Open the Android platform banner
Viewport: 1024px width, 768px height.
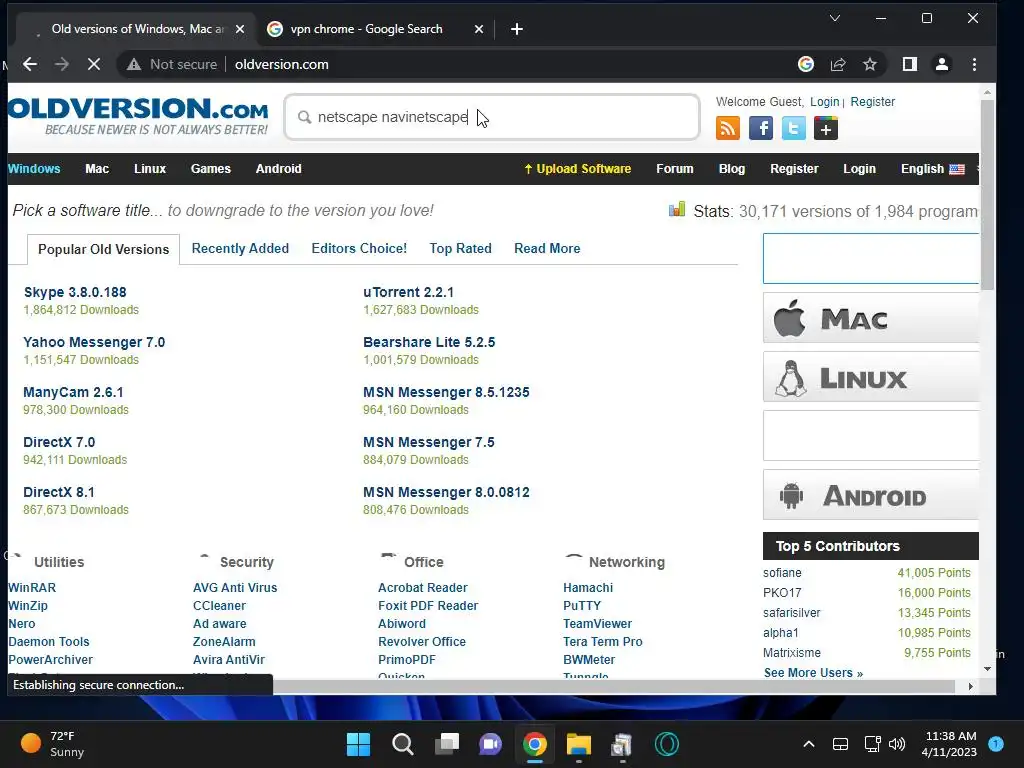point(871,494)
